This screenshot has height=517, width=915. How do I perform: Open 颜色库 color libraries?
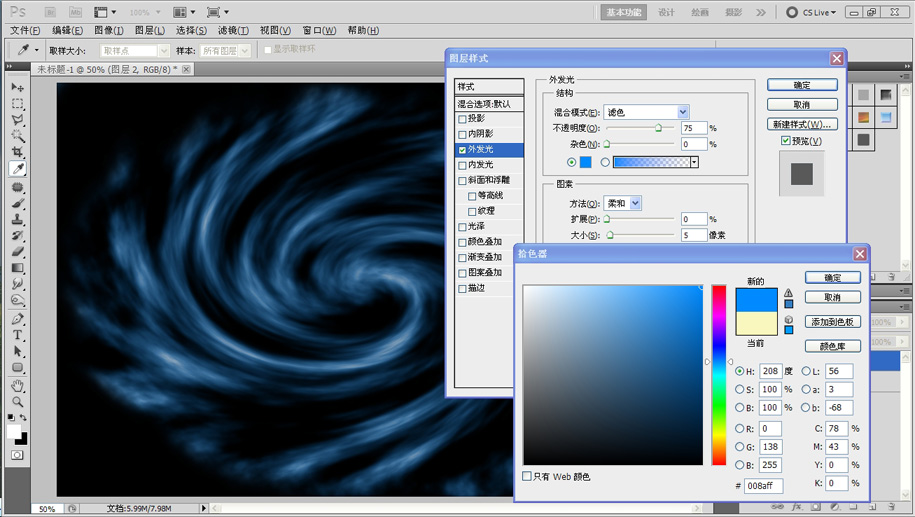click(833, 346)
